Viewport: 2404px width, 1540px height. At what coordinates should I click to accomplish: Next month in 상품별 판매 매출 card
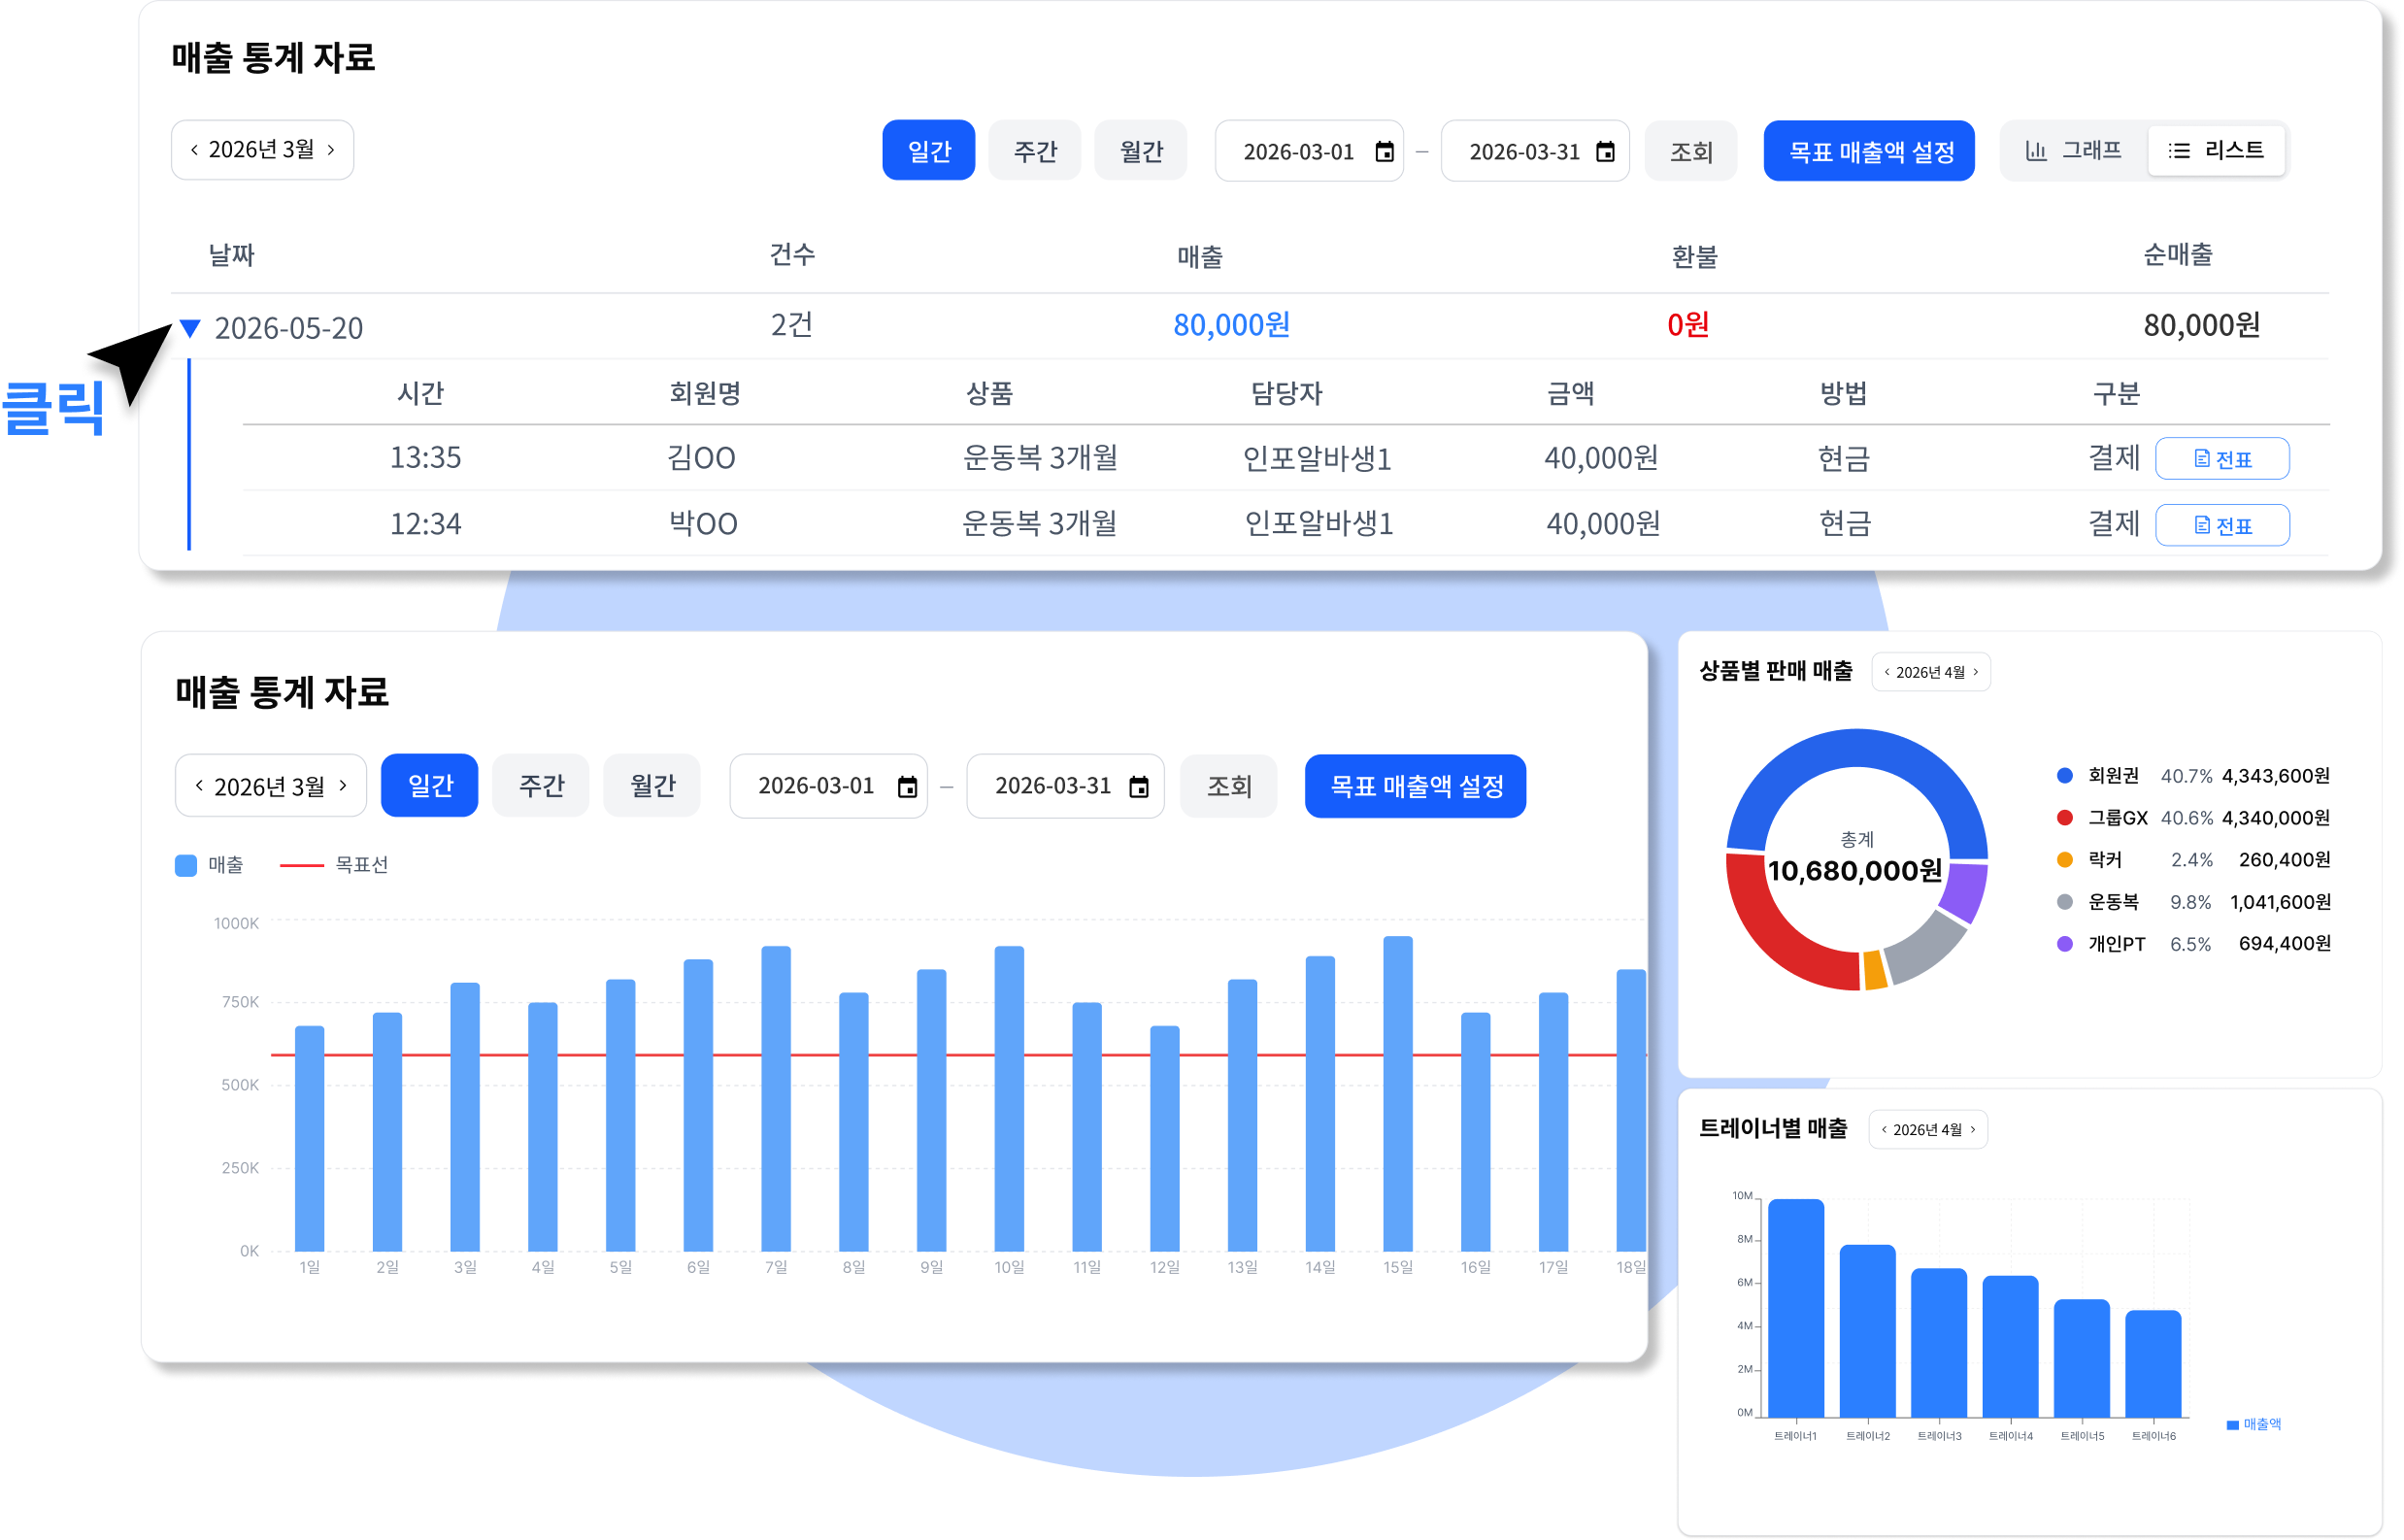pos(1976,673)
